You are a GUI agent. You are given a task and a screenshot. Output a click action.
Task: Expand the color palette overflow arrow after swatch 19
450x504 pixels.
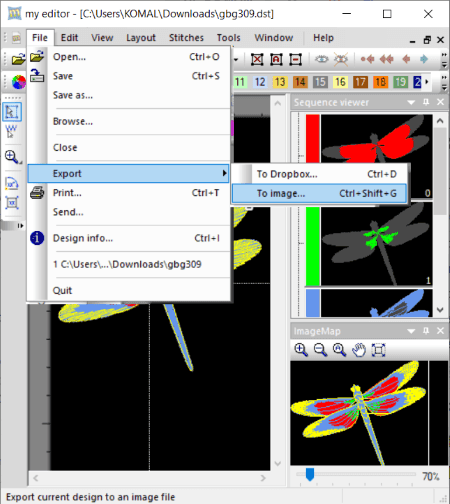coord(426,82)
